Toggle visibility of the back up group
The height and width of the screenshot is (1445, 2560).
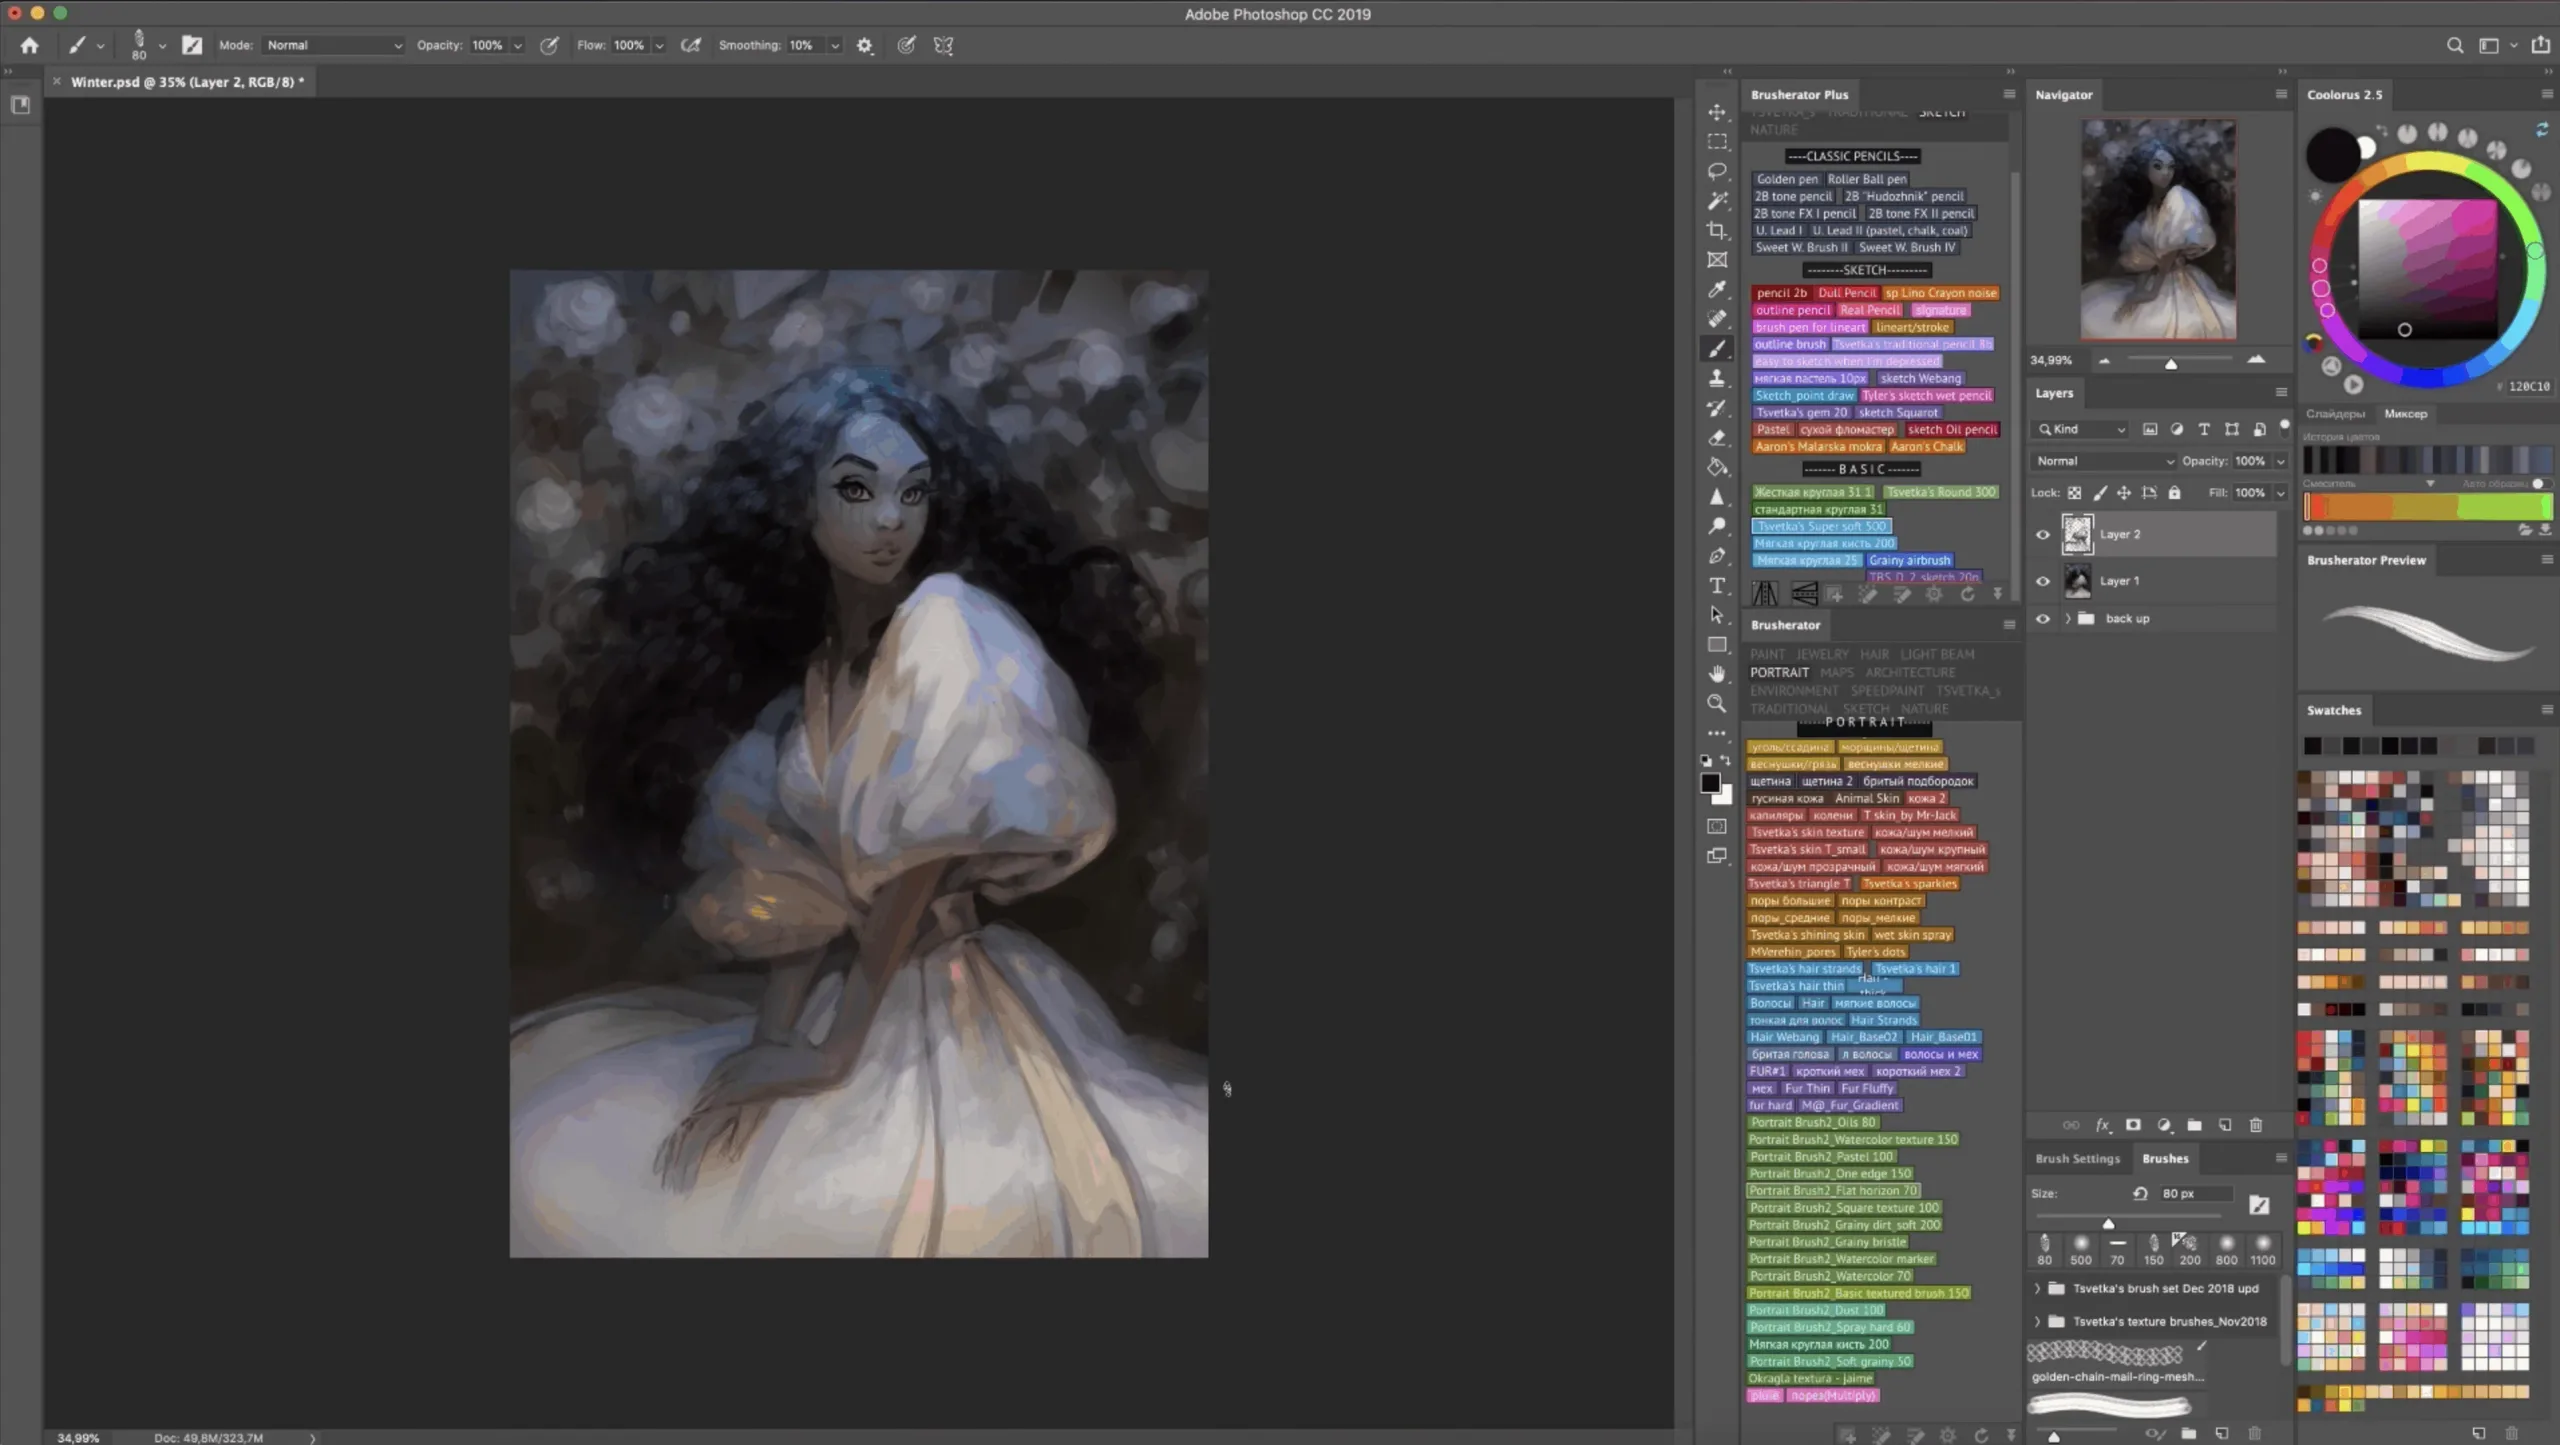pyautogui.click(x=2043, y=618)
